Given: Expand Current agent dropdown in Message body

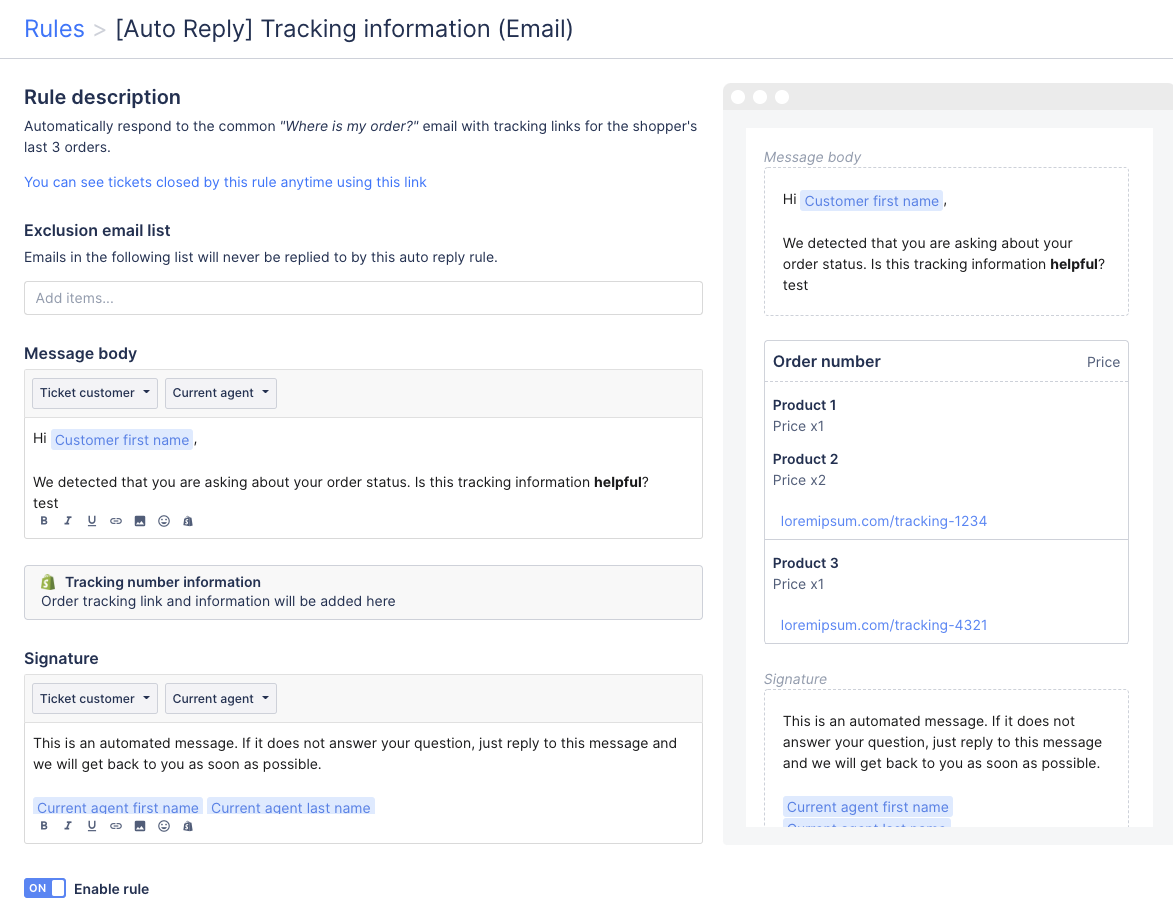Looking at the screenshot, I should 221,393.
